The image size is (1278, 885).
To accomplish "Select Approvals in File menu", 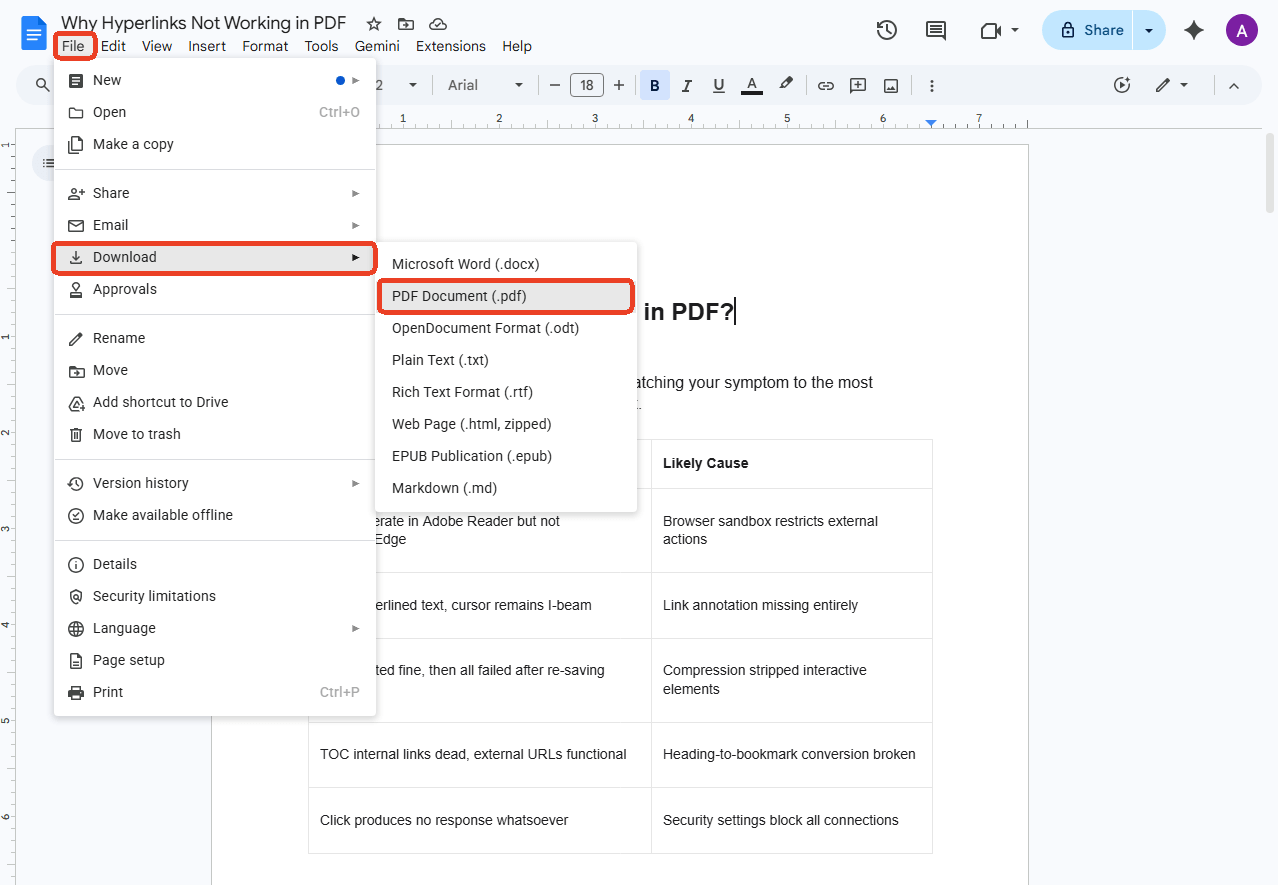I will pos(215,289).
